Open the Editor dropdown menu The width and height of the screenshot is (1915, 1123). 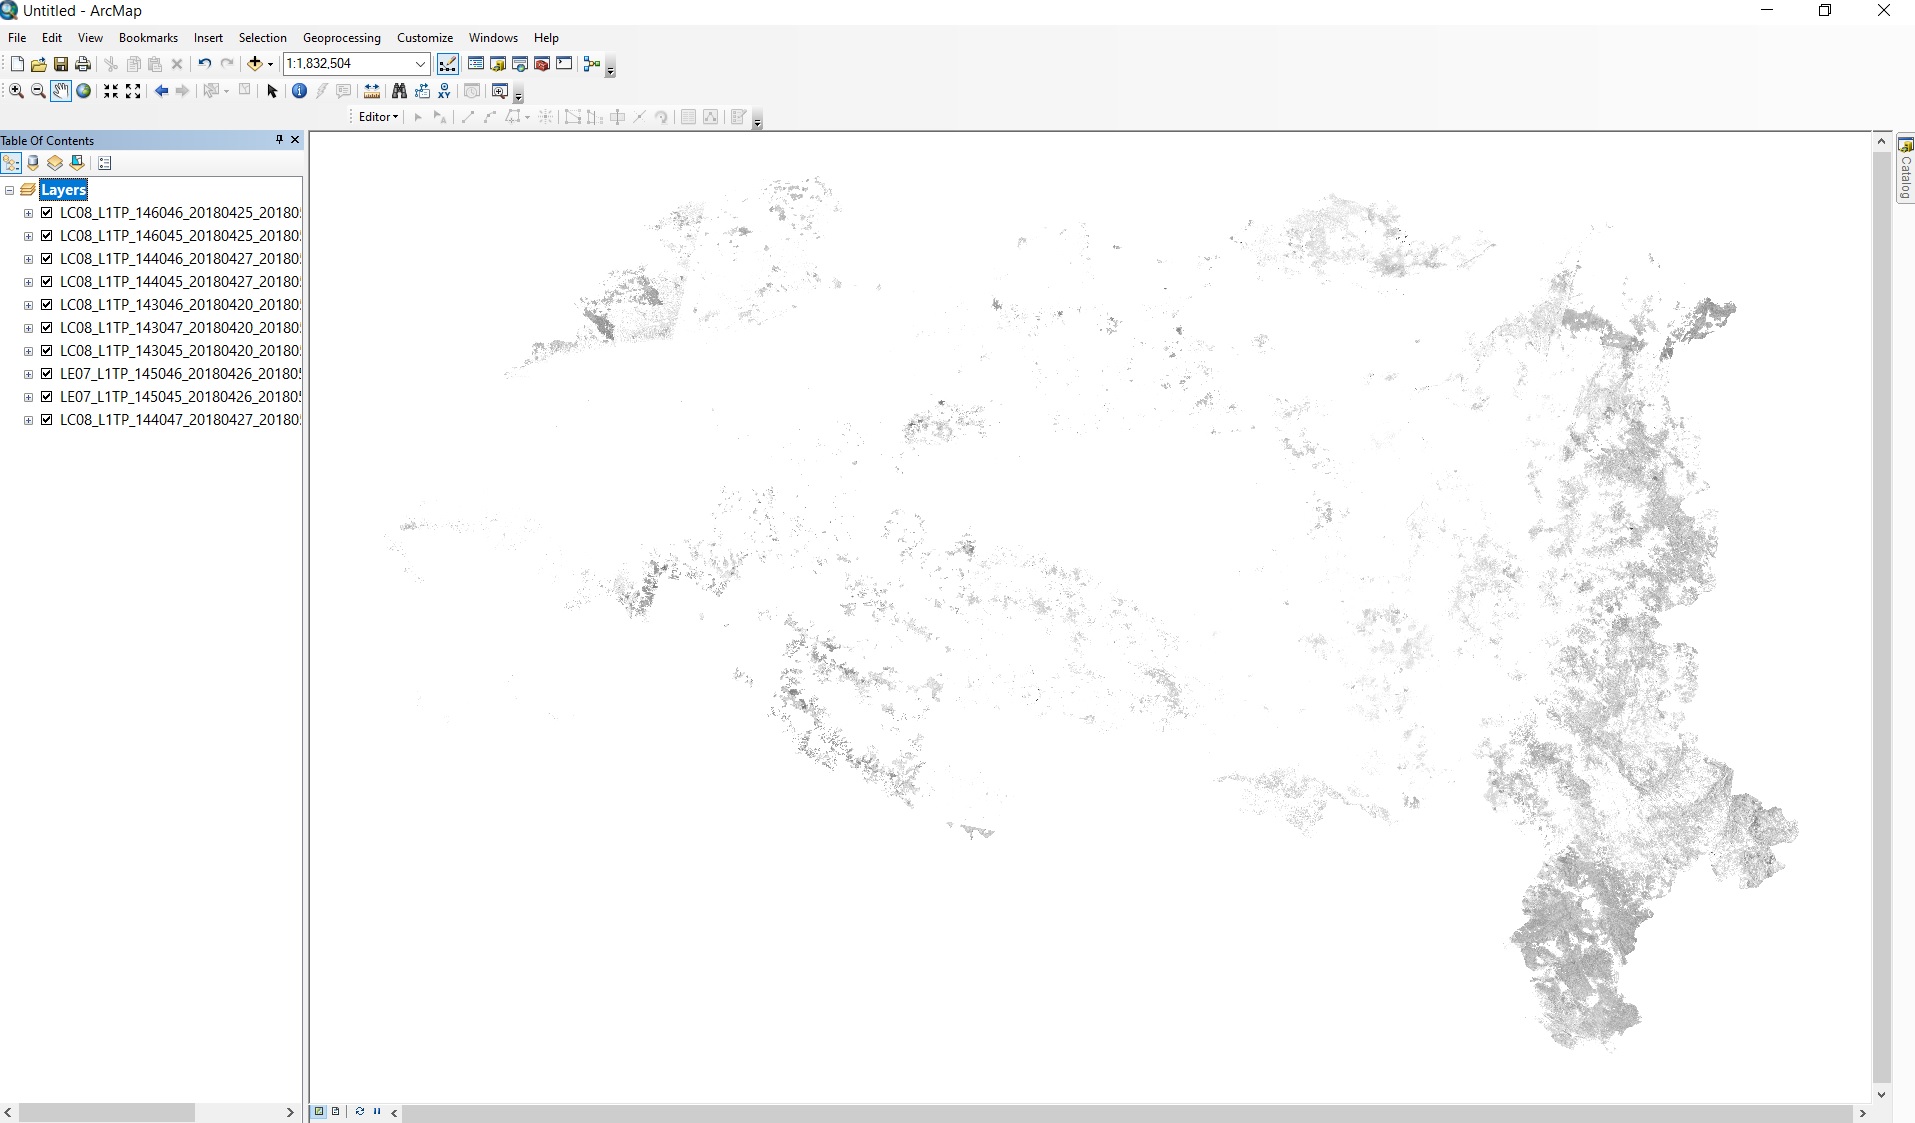(377, 117)
